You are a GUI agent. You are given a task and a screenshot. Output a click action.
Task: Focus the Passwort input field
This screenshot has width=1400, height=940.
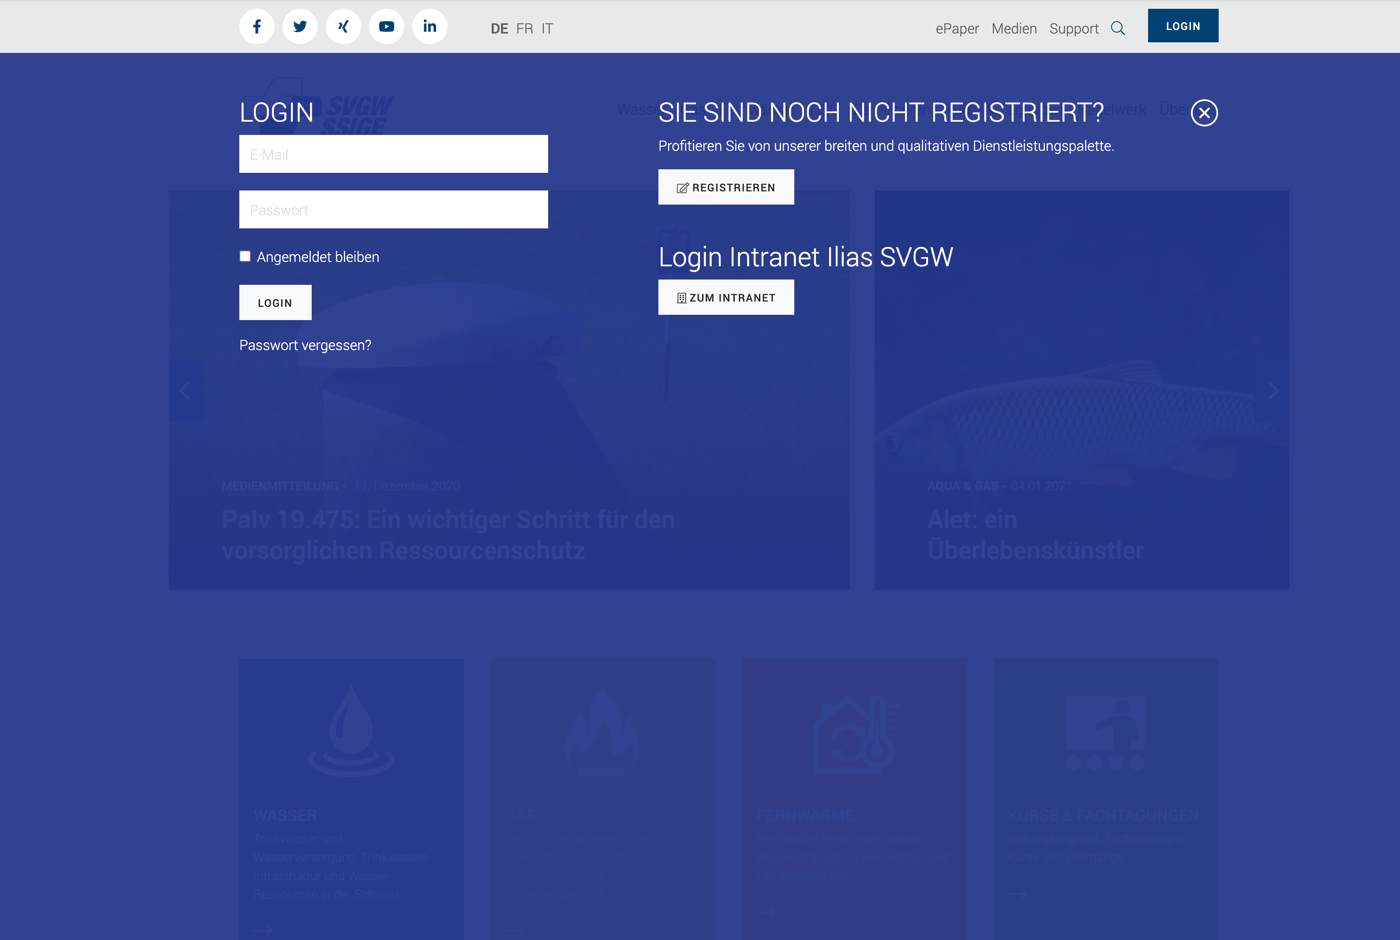(393, 210)
